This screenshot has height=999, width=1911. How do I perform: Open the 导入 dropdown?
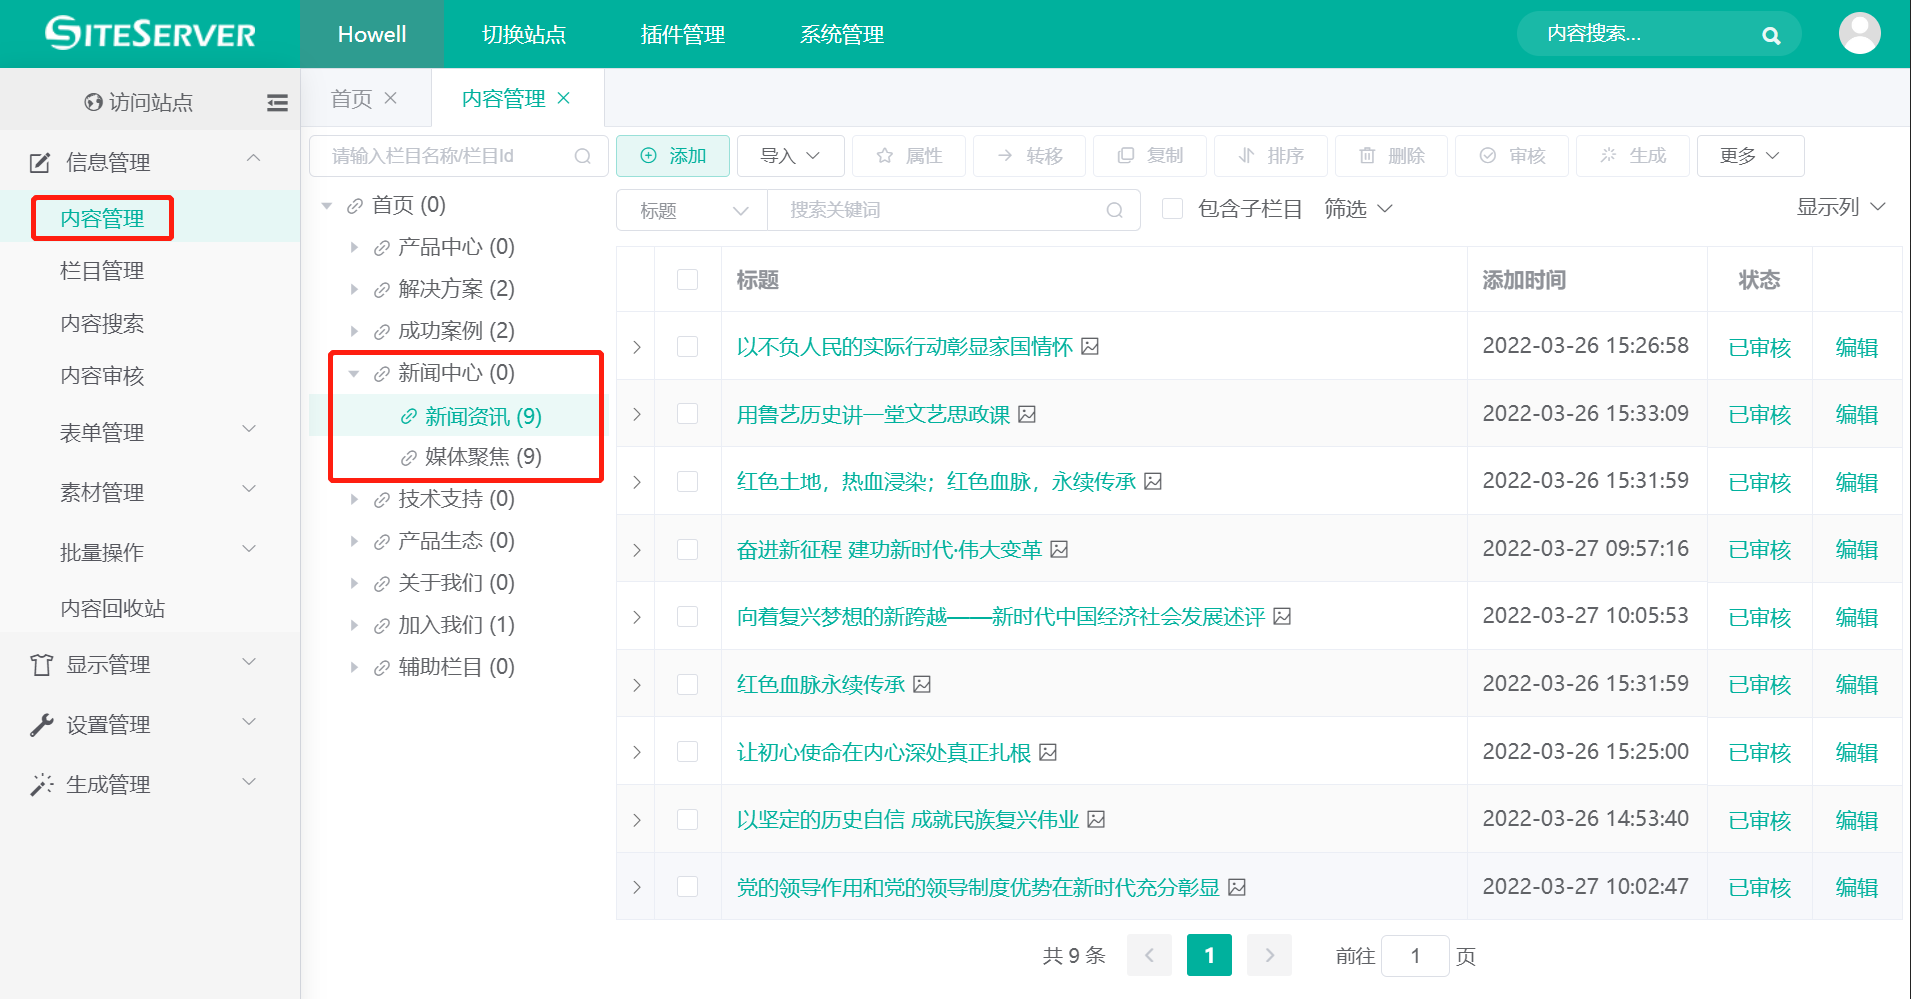tap(790, 156)
